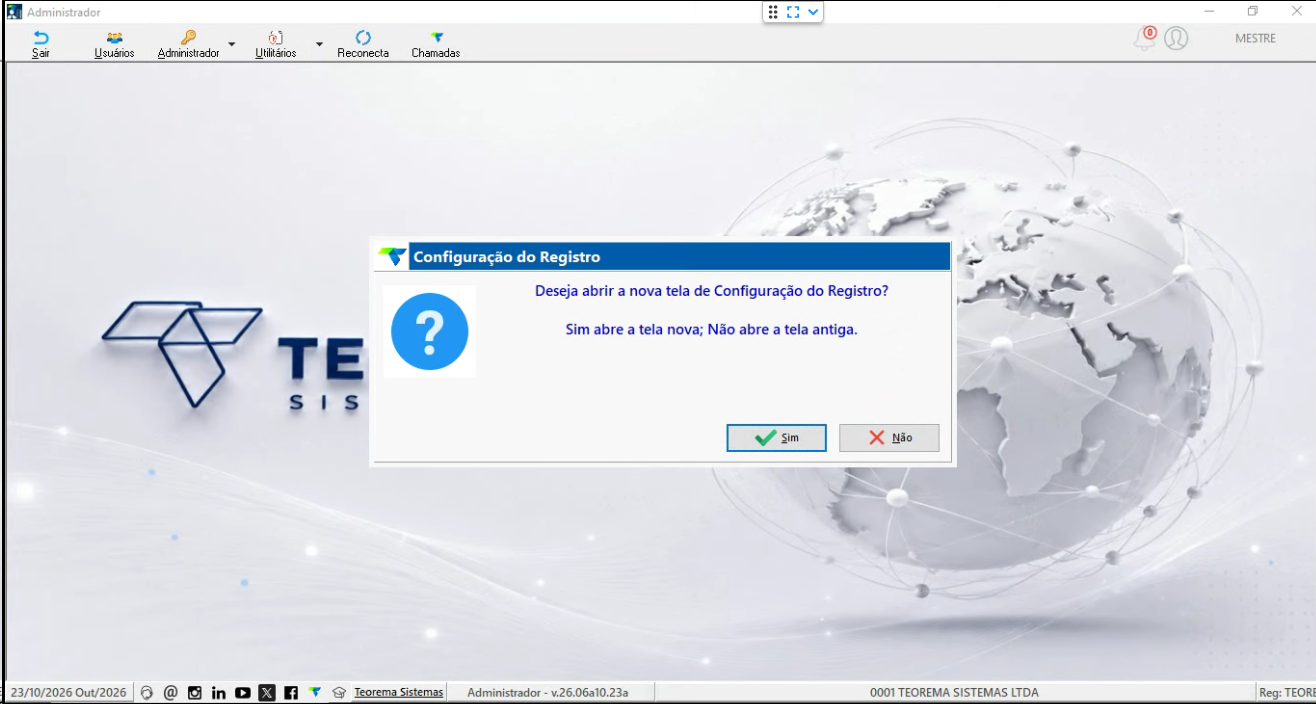
Task: Click the 23/10/2026 Out/2026 date field
Action: click(69, 692)
